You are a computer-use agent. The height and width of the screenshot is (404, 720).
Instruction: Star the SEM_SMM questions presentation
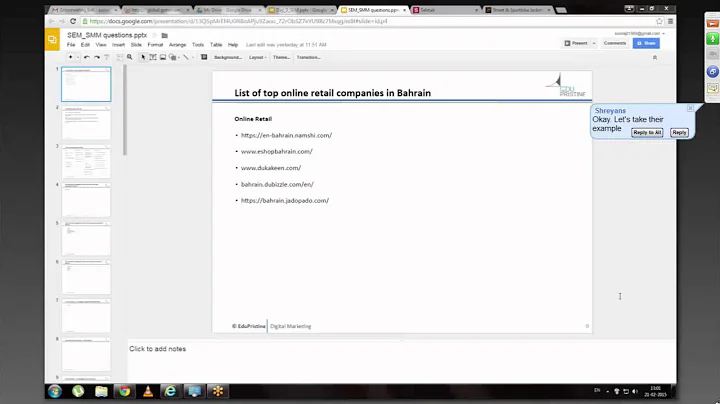pyautogui.click(x=155, y=35)
